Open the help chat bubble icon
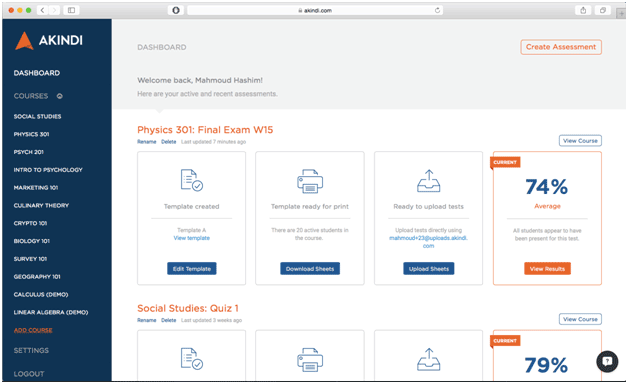The height and width of the screenshot is (384, 628). tap(607, 361)
